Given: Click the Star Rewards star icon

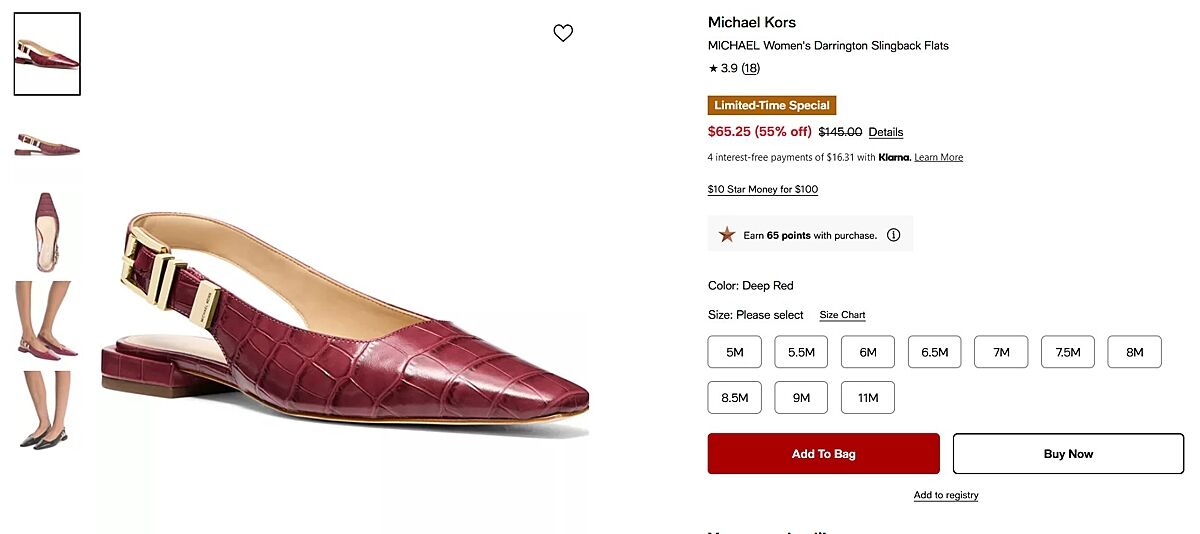Looking at the screenshot, I should (727, 235).
